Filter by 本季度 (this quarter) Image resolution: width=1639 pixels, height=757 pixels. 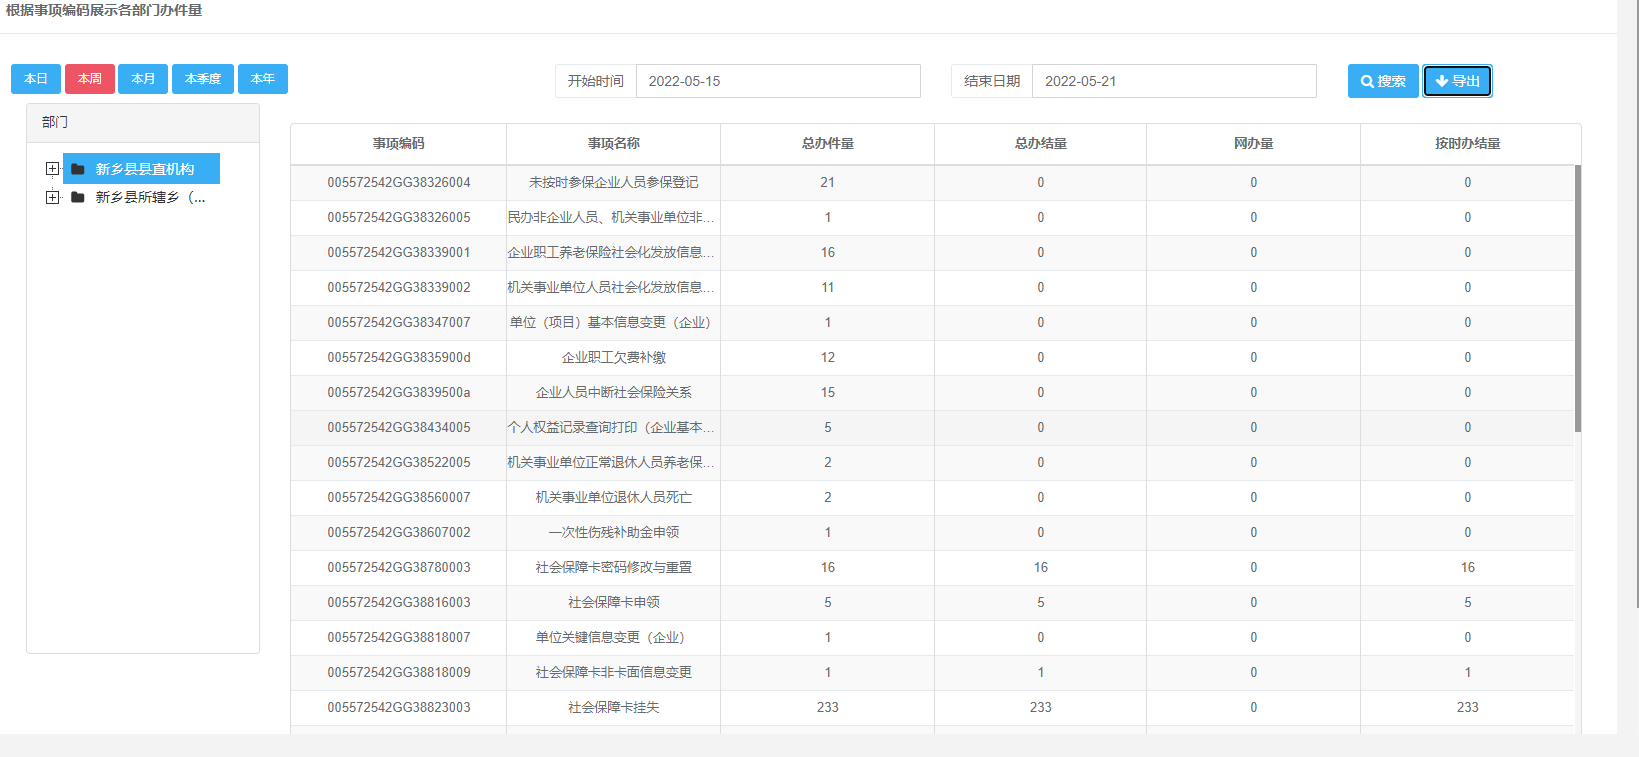203,79
